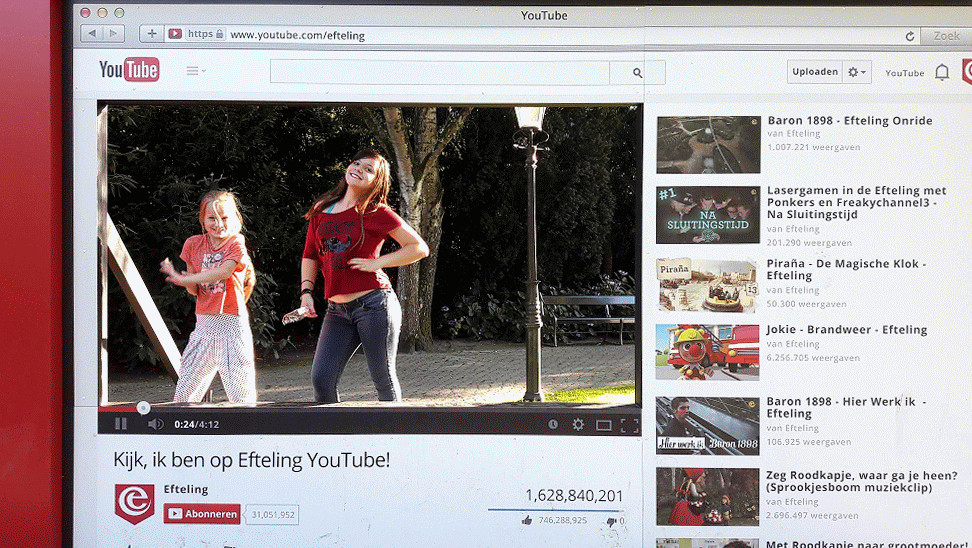Click Lasergamen in de Efteling title

click(857, 202)
